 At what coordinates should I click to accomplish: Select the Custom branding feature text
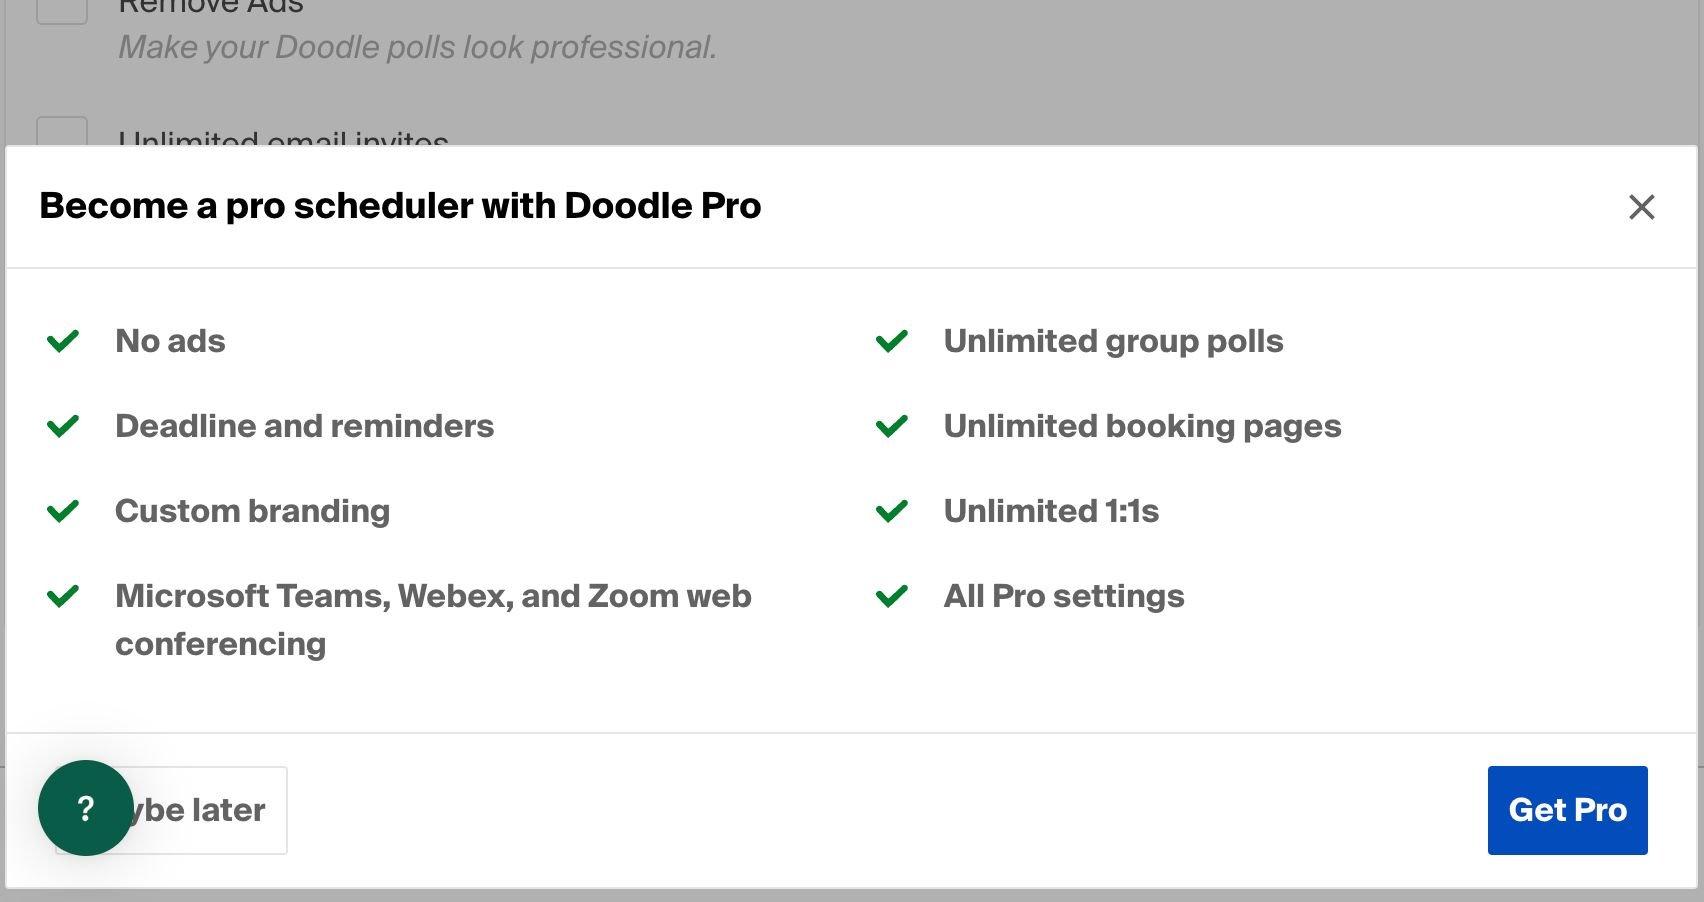pyautogui.click(x=253, y=513)
